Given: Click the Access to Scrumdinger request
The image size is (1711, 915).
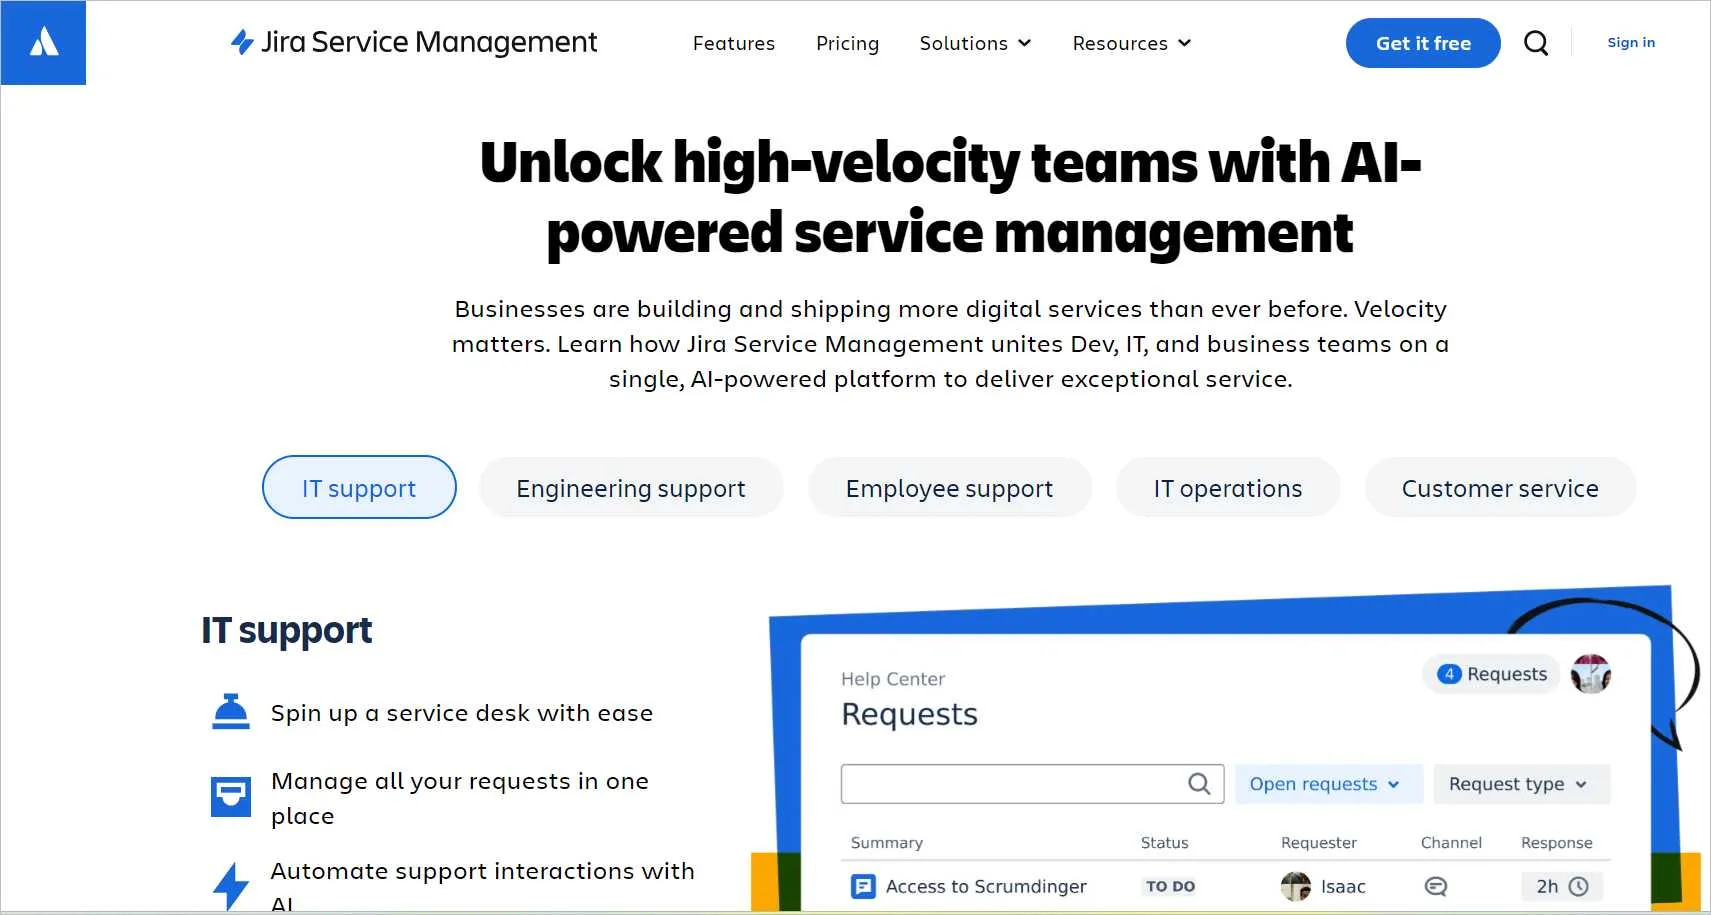Looking at the screenshot, I should (986, 886).
